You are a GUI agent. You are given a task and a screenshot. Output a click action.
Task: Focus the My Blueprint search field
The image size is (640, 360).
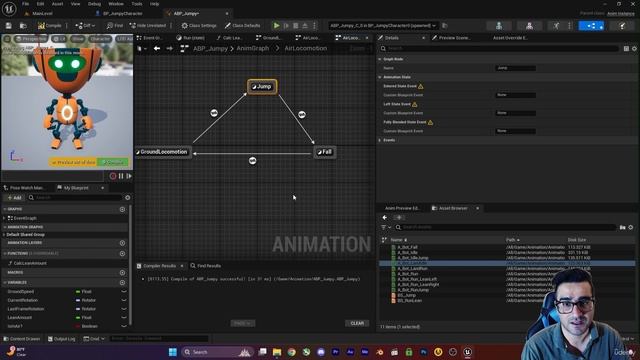75,198
